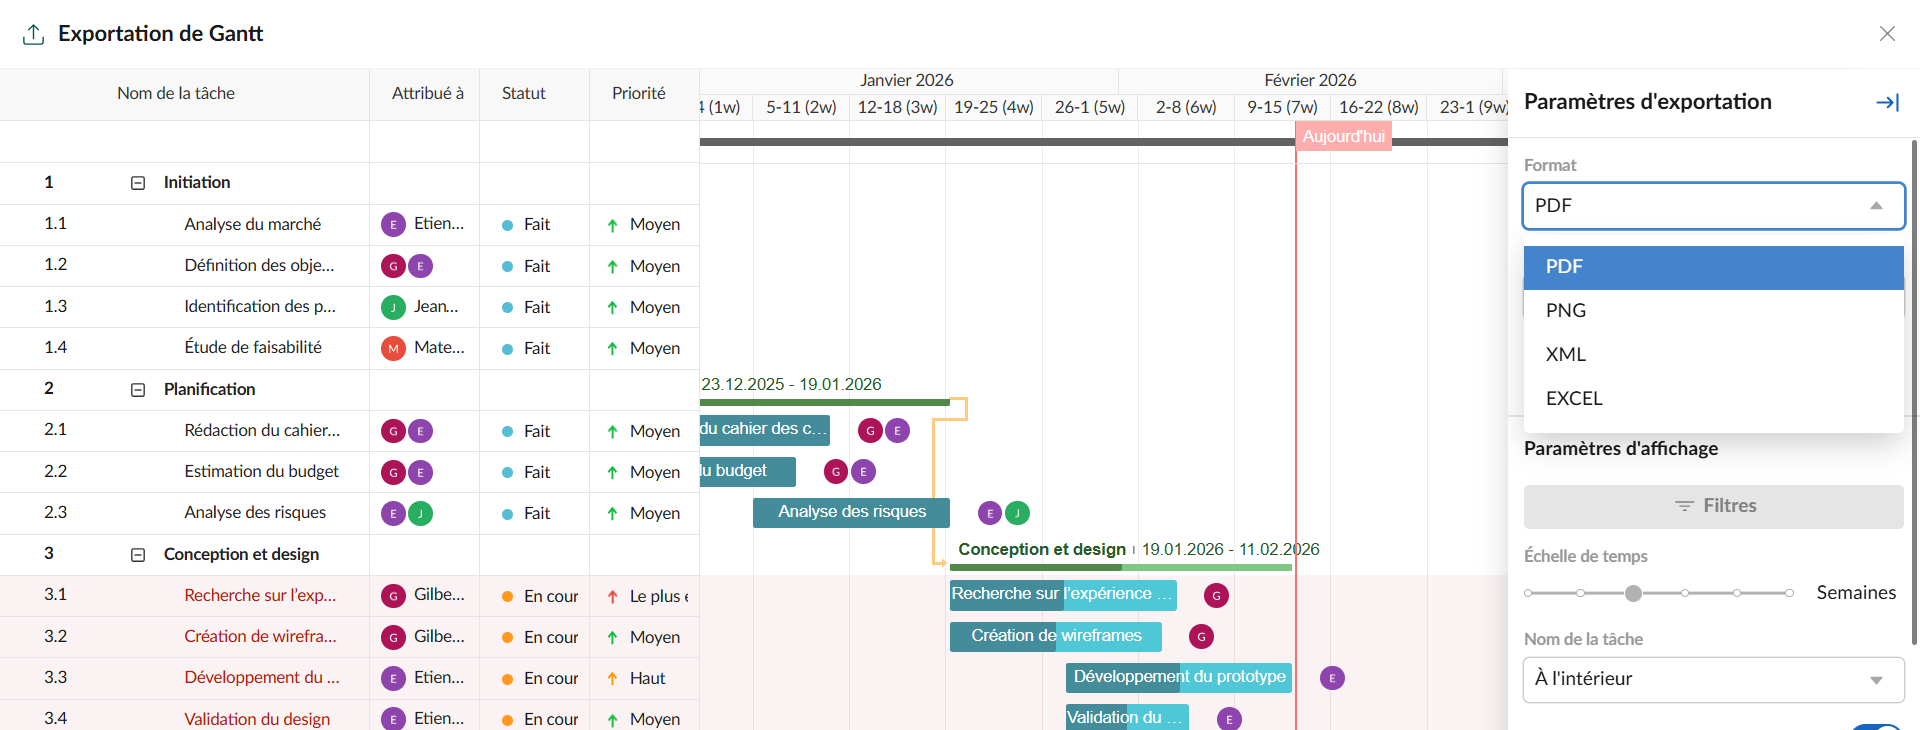
Task: Close the Gantt export dialog
Action: pos(1887,34)
